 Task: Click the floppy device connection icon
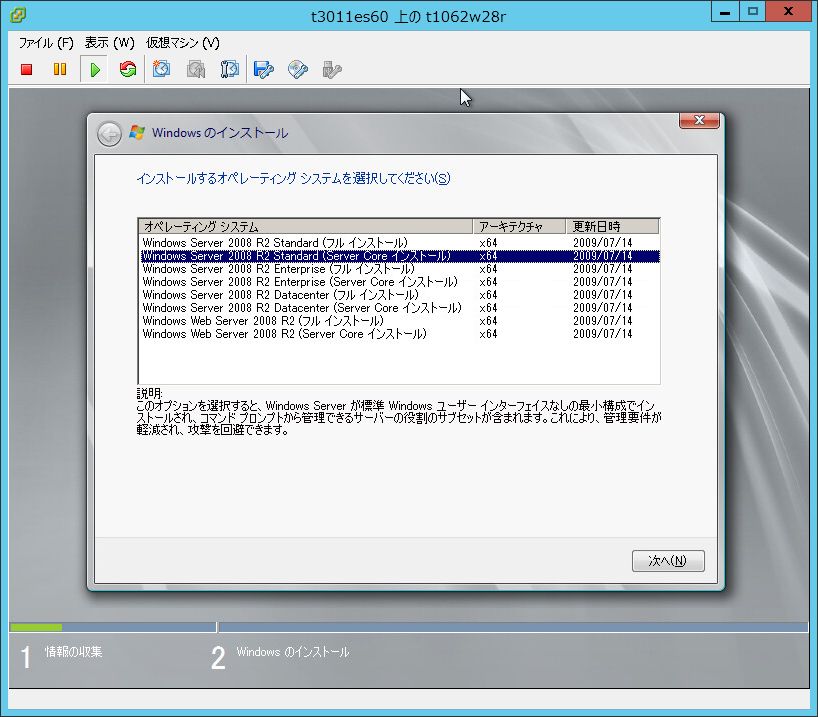[x=263, y=69]
